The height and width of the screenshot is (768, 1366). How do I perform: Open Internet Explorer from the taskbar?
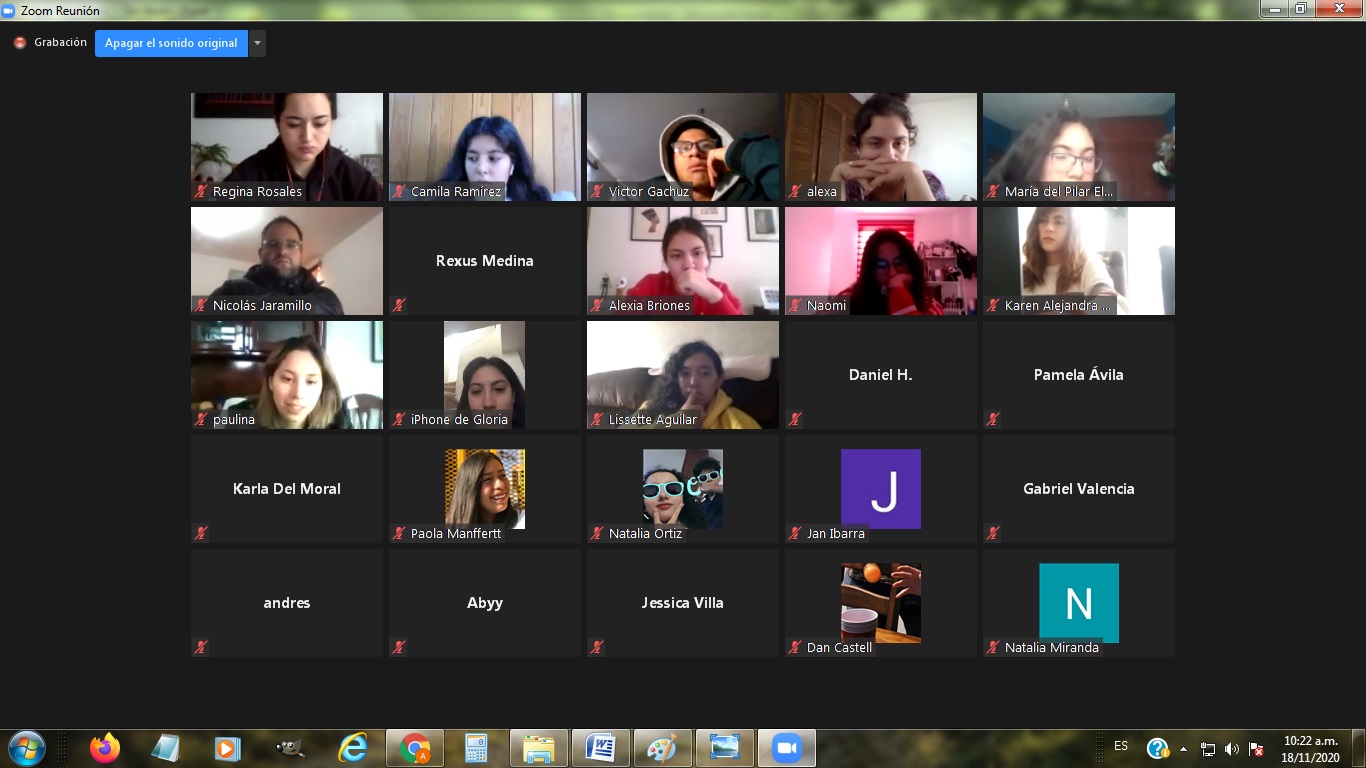(353, 748)
